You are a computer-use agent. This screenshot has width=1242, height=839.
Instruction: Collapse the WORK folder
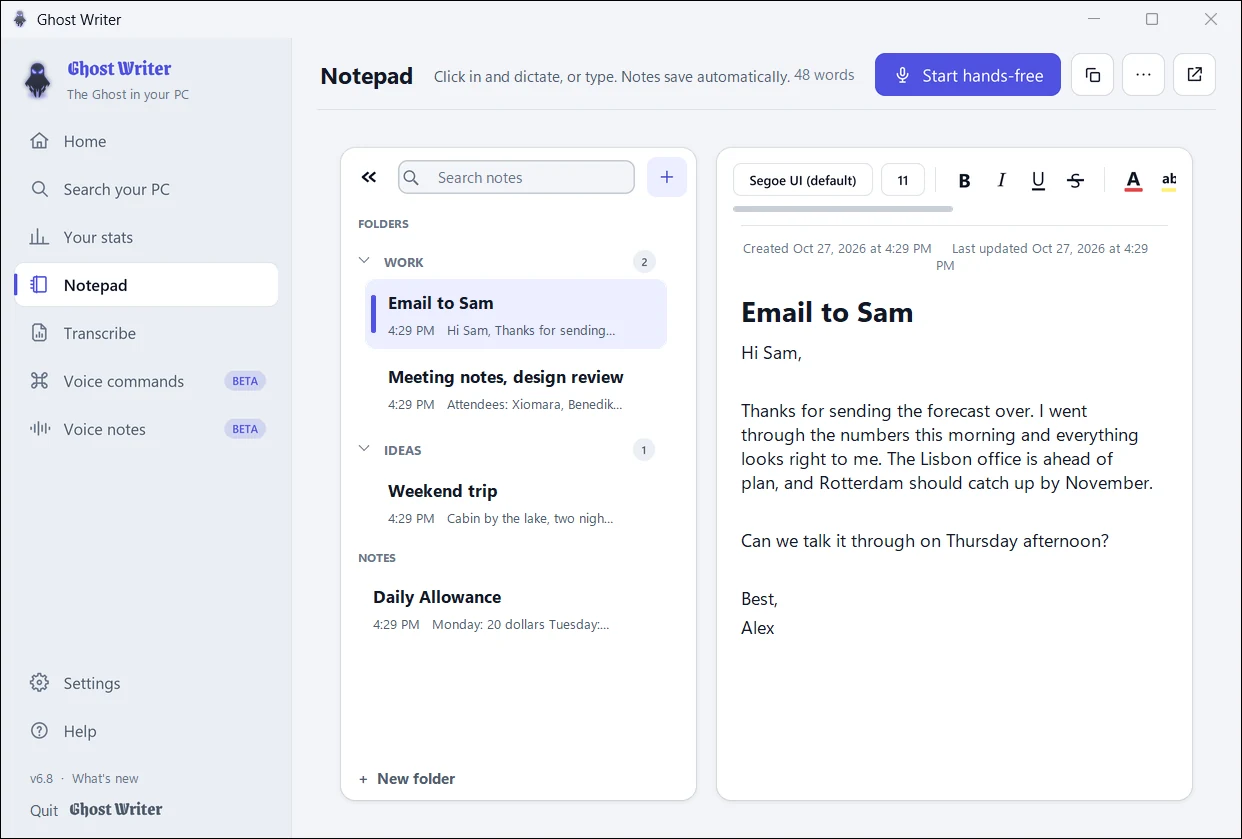click(364, 261)
